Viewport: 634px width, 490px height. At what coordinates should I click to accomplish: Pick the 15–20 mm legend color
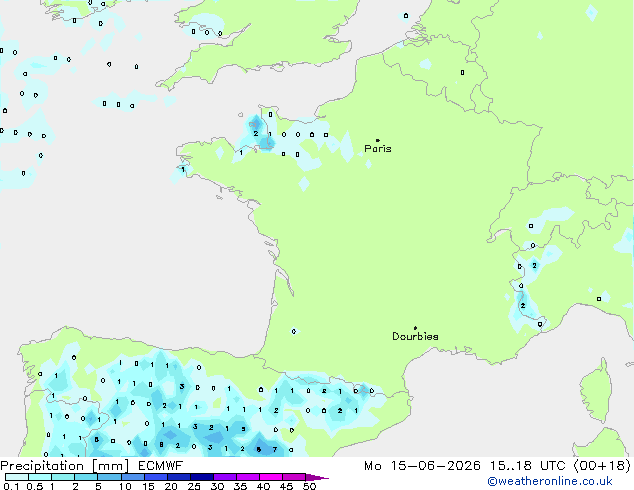[155, 477]
